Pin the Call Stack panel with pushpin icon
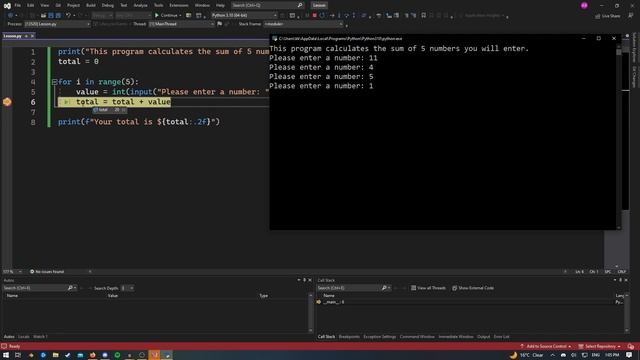 (x=620, y=280)
